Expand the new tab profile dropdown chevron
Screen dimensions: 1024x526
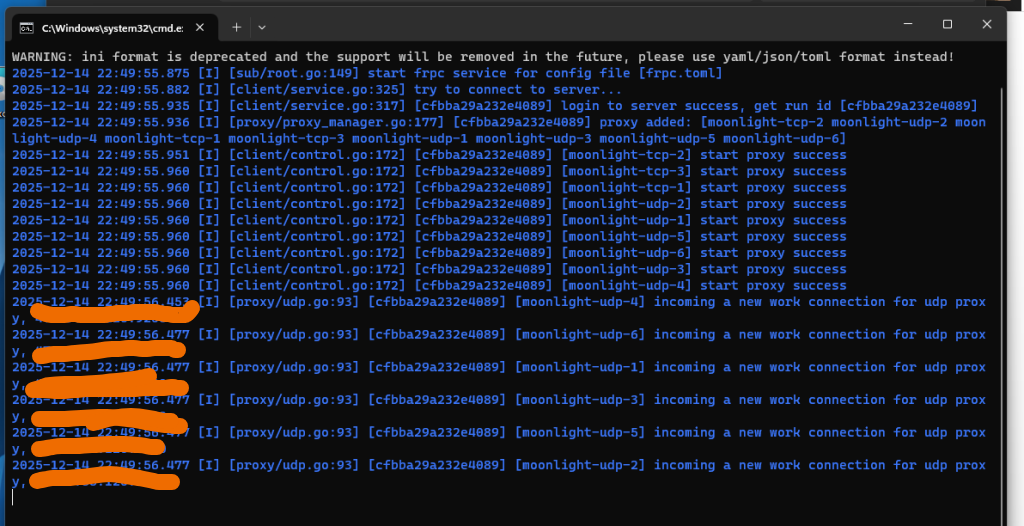click(262, 27)
